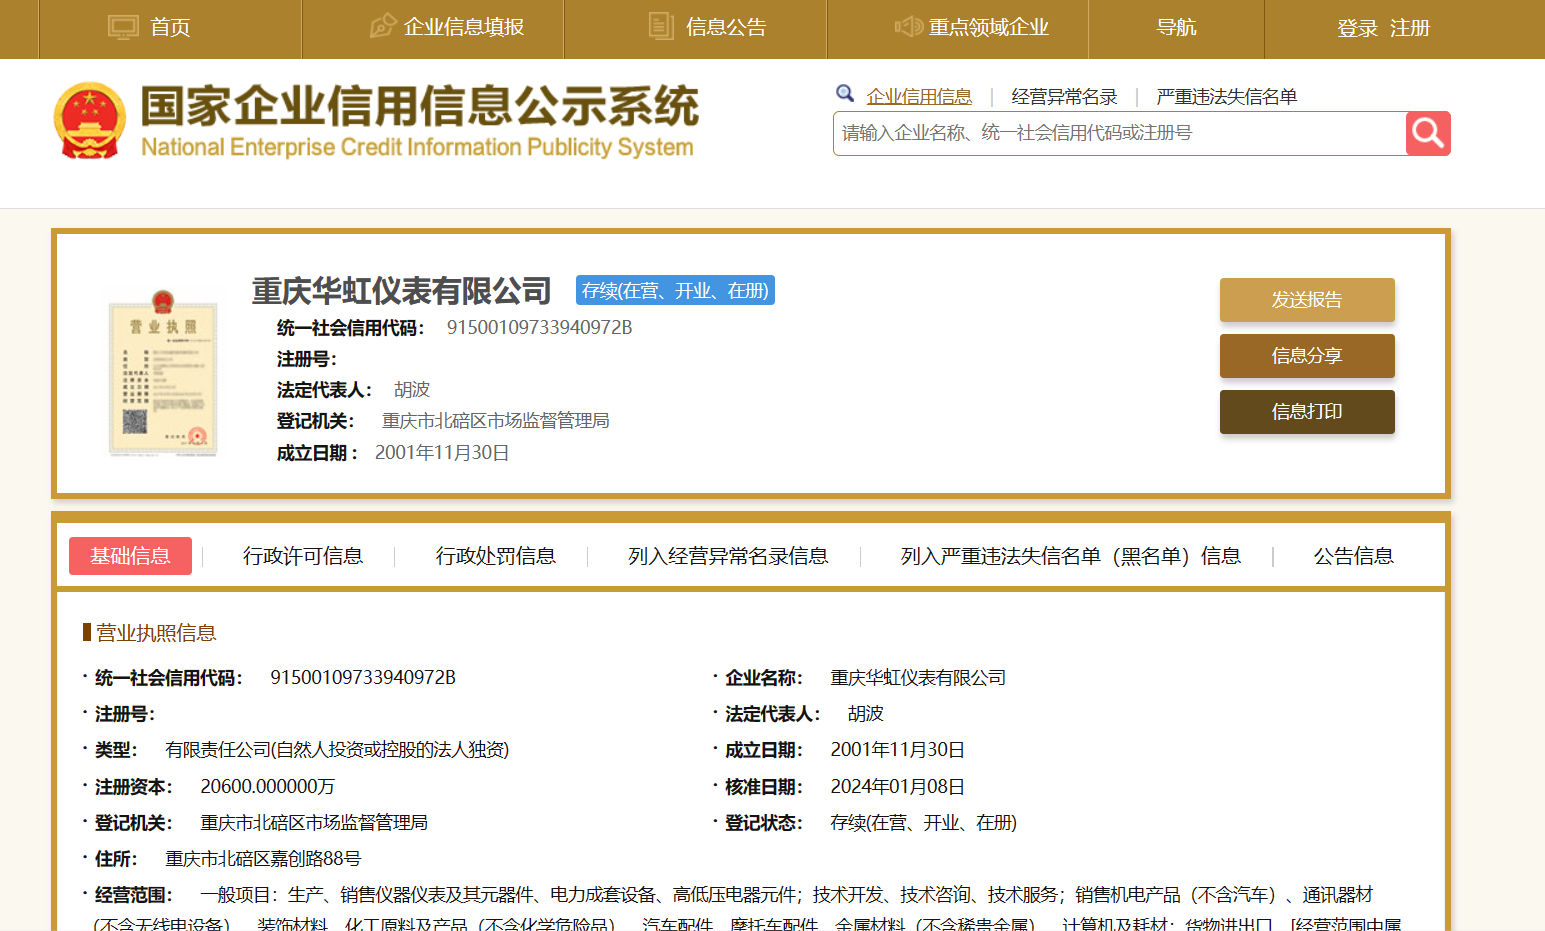Click the 登记状态 value in license info
The height and width of the screenshot is (931, 1545).
(x=923, y=822)
